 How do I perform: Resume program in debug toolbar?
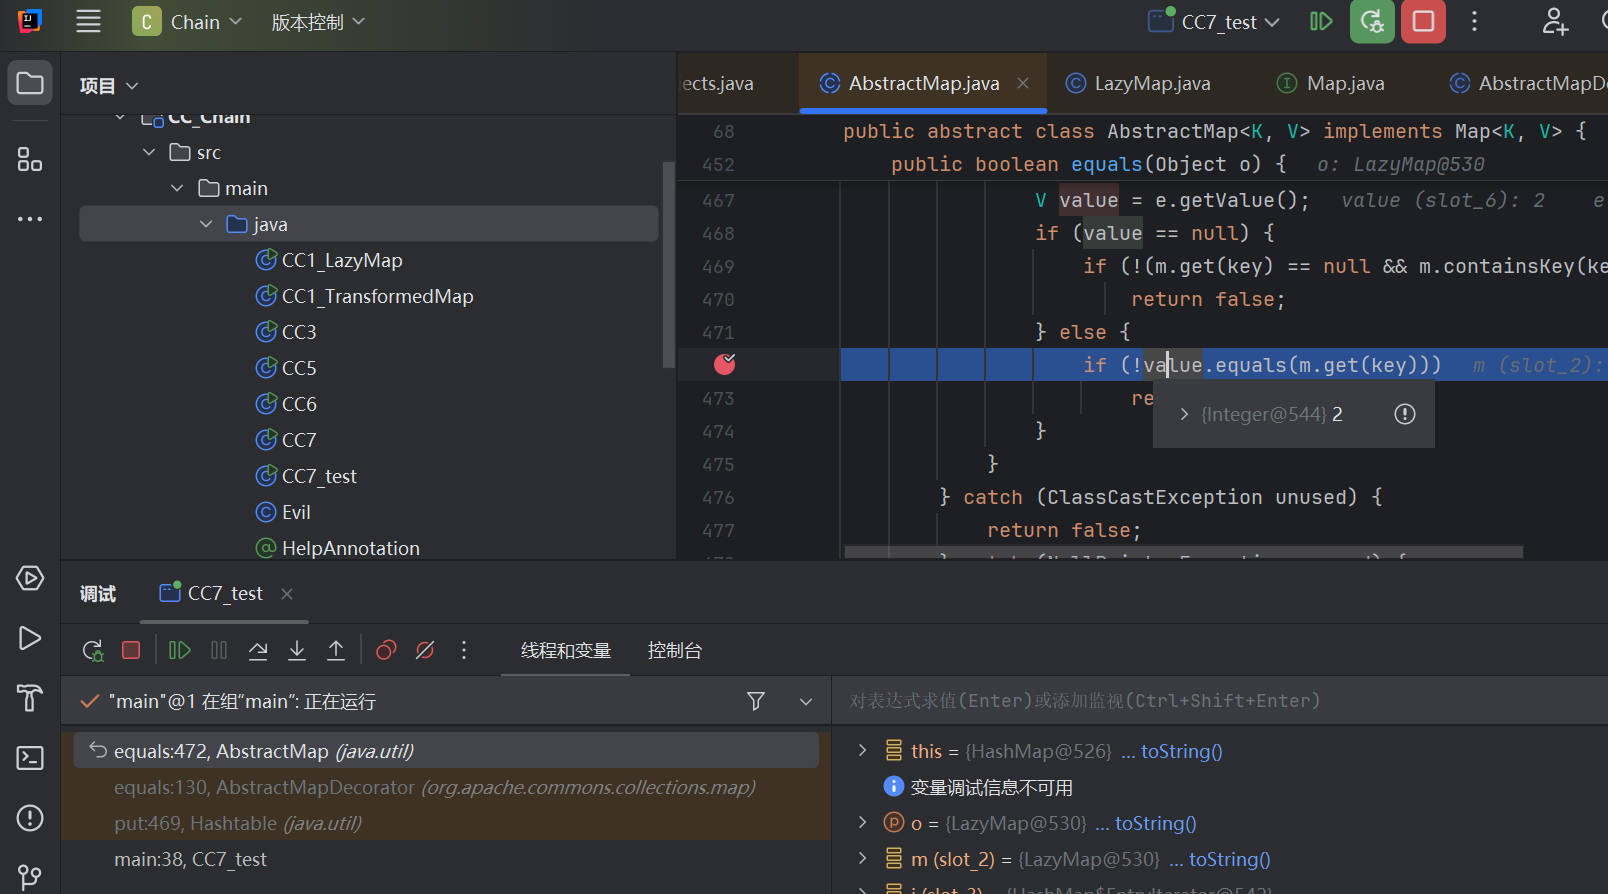(x=180, y=651)
